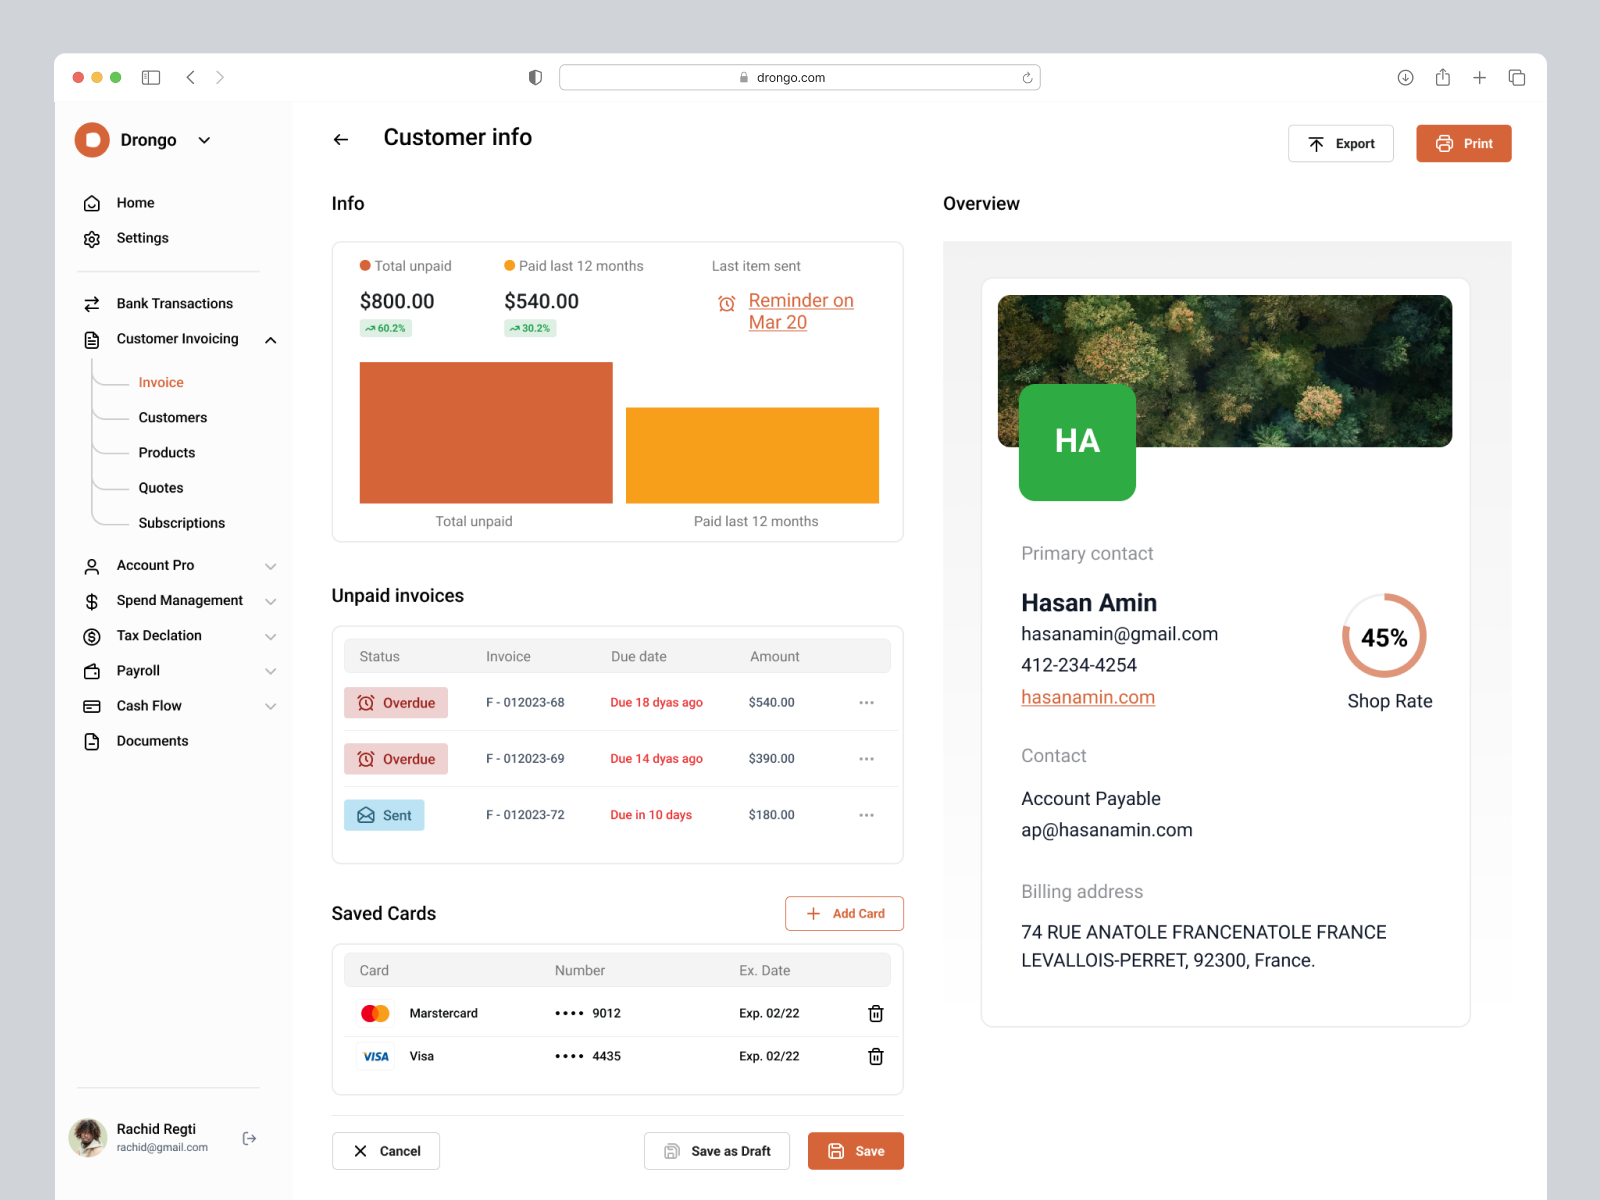Image resolution: width=1600 pixels, height=1200 pixels.
Task: Collapse the Customer Invoicing section
Action: coord(270,339)
